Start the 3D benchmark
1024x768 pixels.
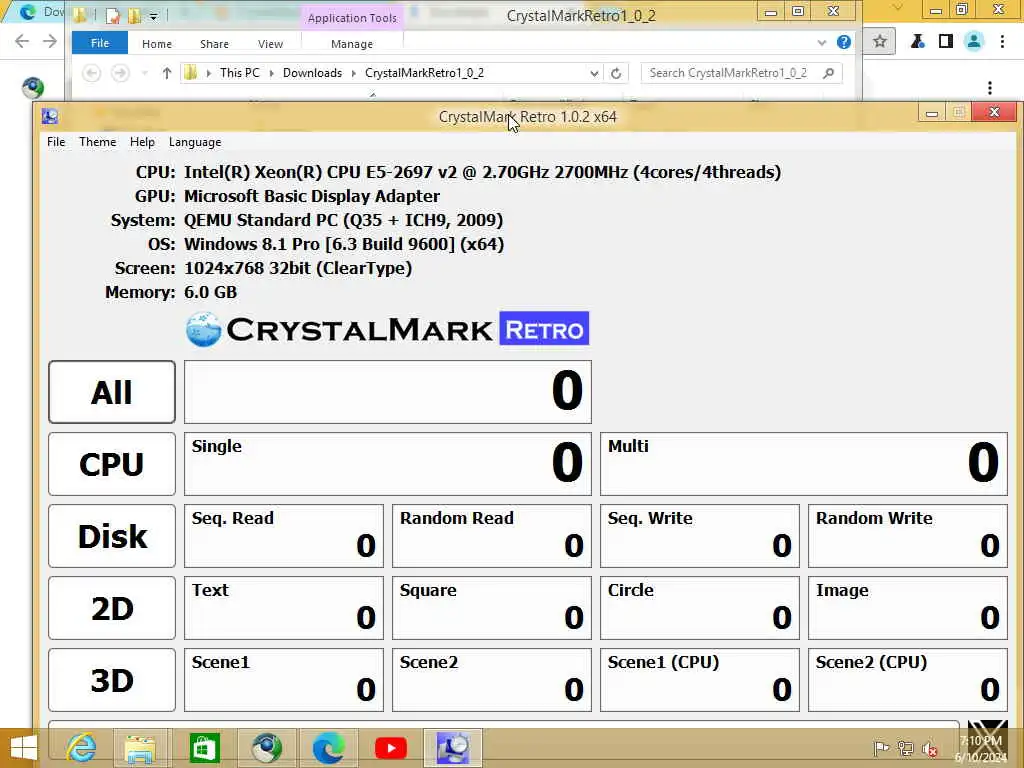112,680
